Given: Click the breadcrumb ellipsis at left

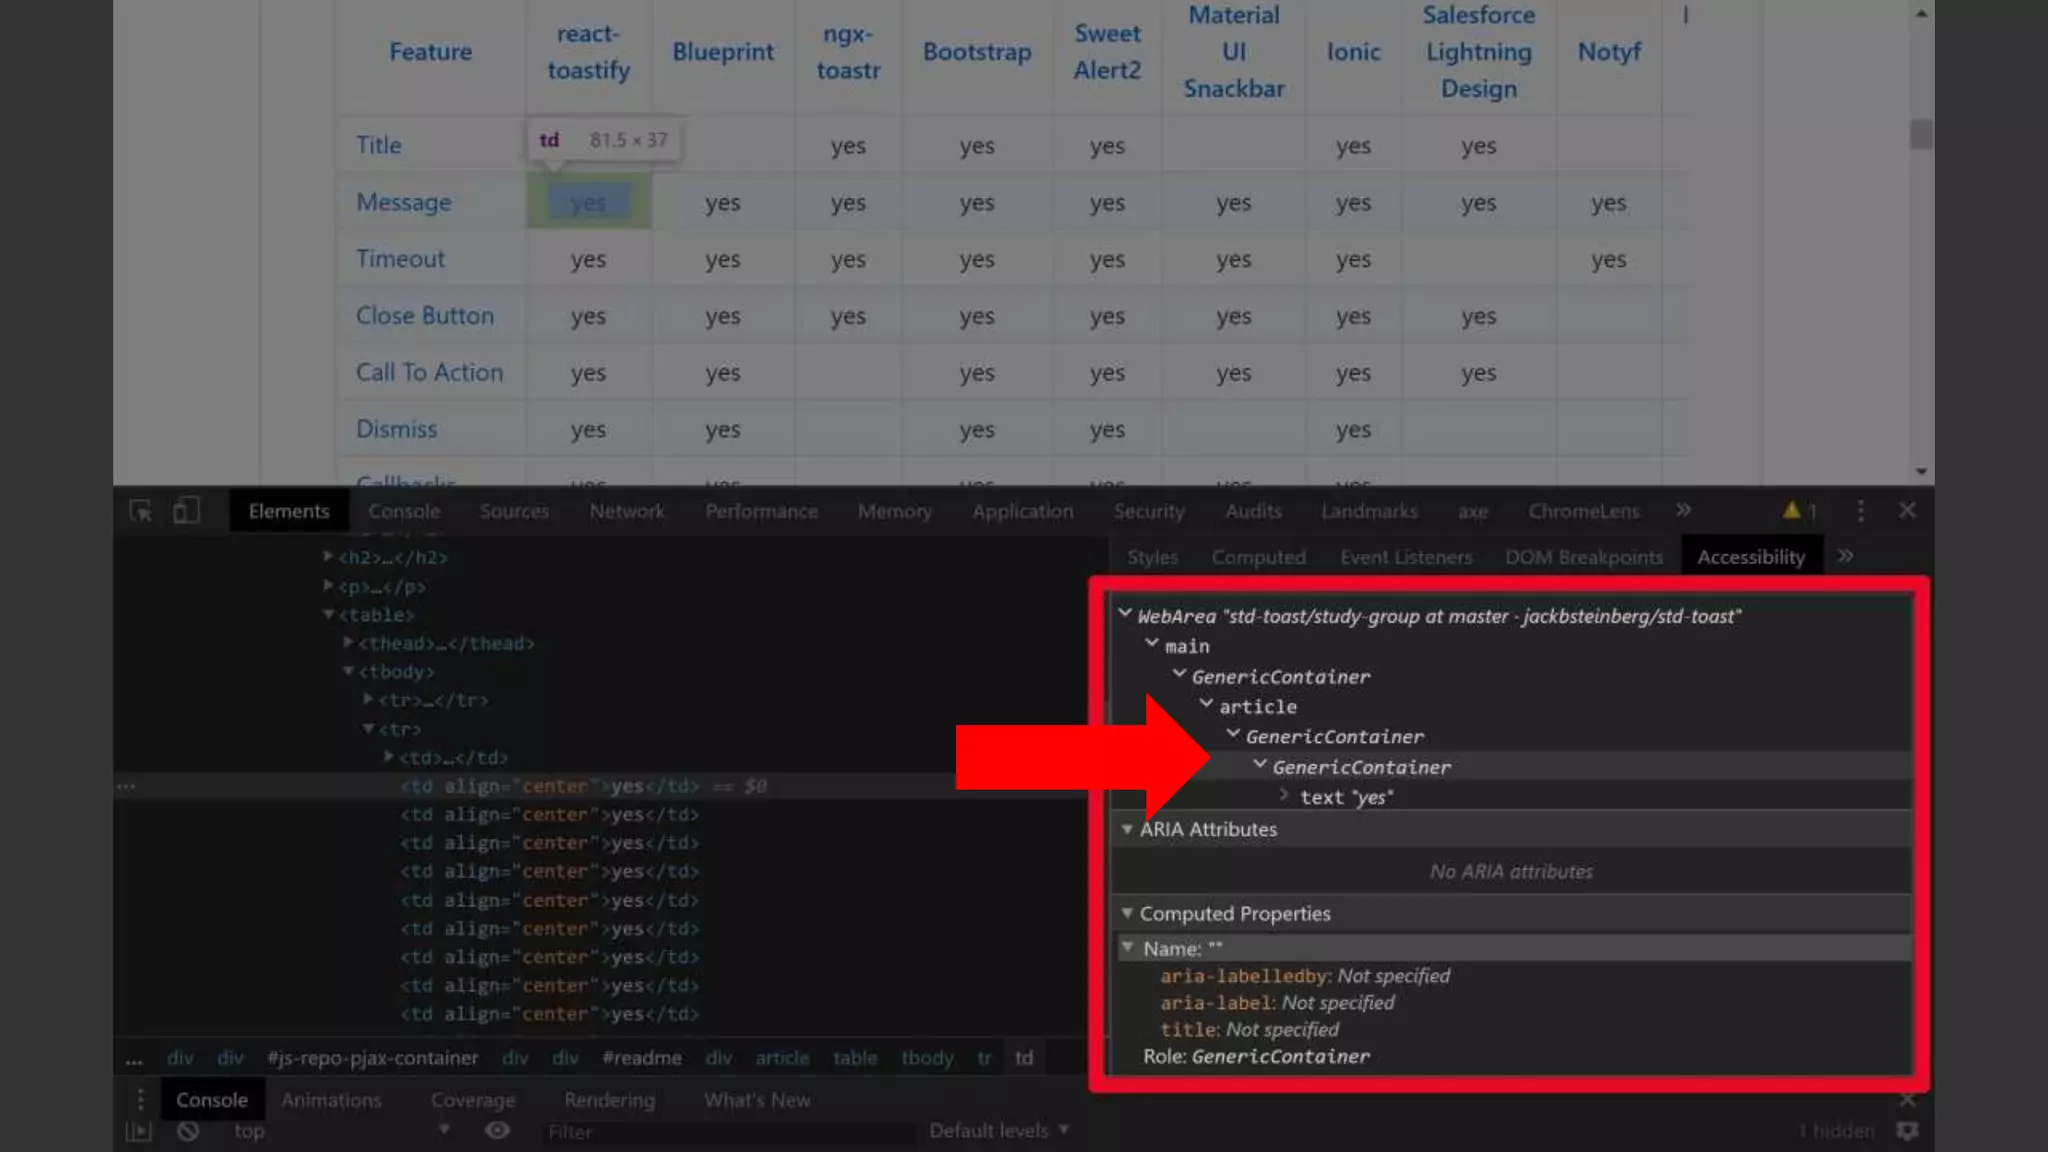Looking at the screenshot, I should [134, 1058].
